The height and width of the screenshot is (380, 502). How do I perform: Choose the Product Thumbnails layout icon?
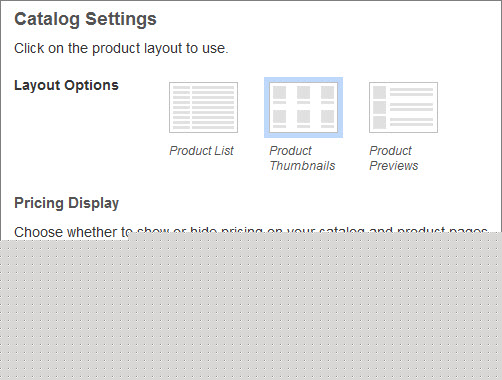coord(303,107)
